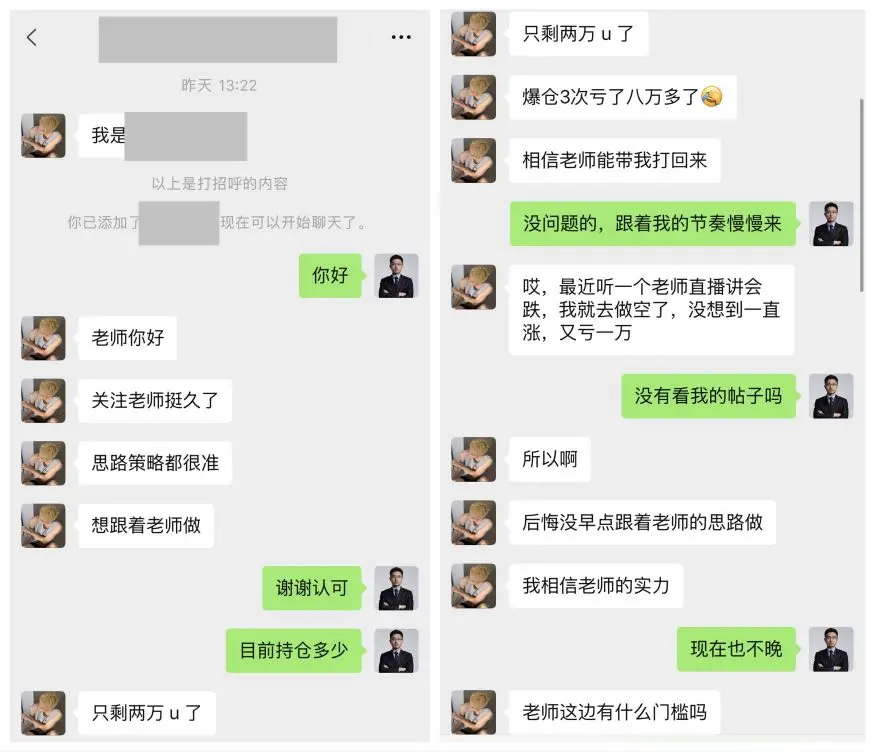The width and height of the screenshot is (875, 752).
Task: Tap avatar beside 没有看我的帖子吗 message
Action: pyautogui.click(x=831, y=396)
